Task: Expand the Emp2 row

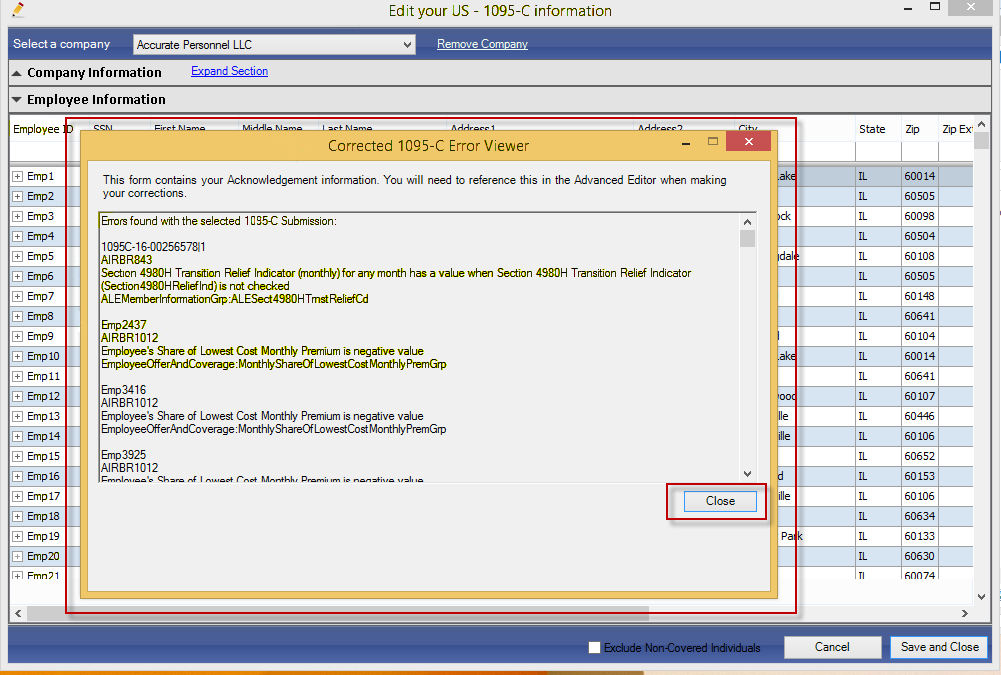Action: coord(18,196)
